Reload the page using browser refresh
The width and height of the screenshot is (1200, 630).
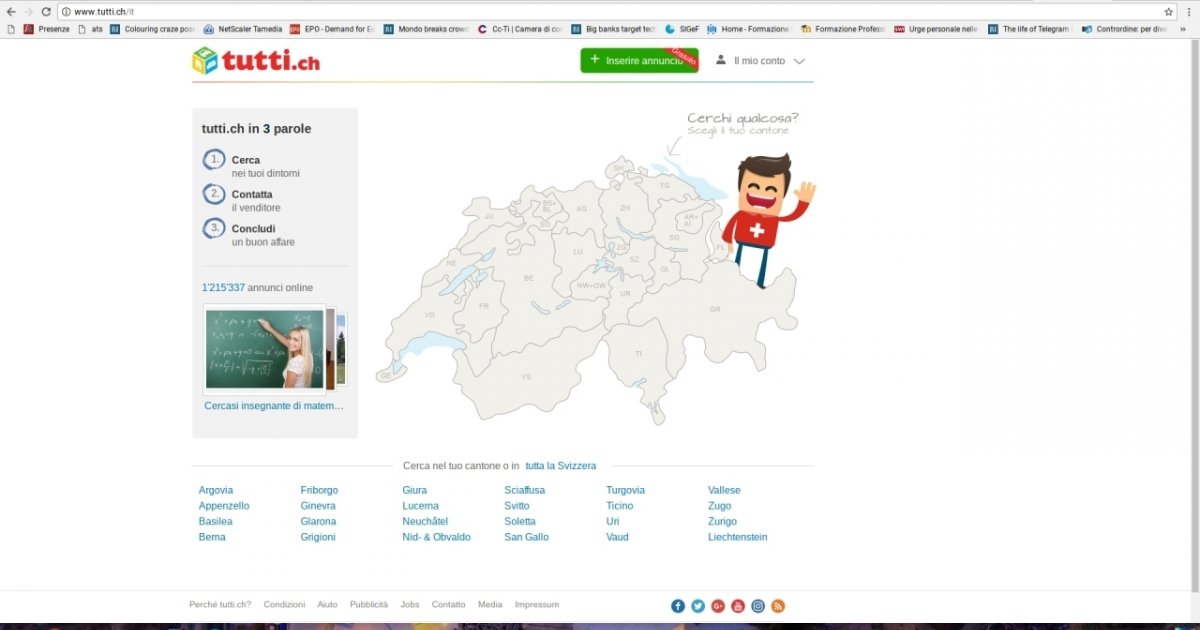pyautogui.click(x=46, y=11)
